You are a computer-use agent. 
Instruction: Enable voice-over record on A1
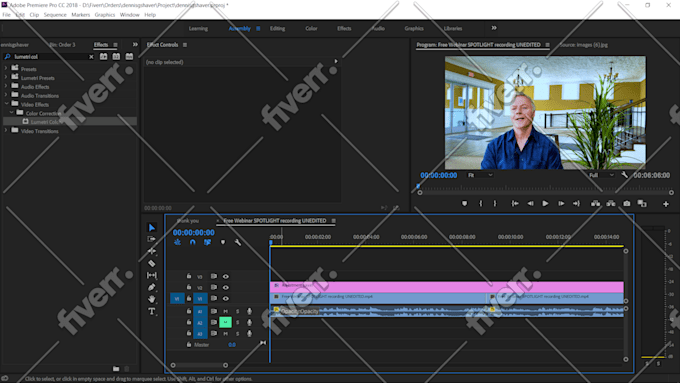tap(249, 311)
